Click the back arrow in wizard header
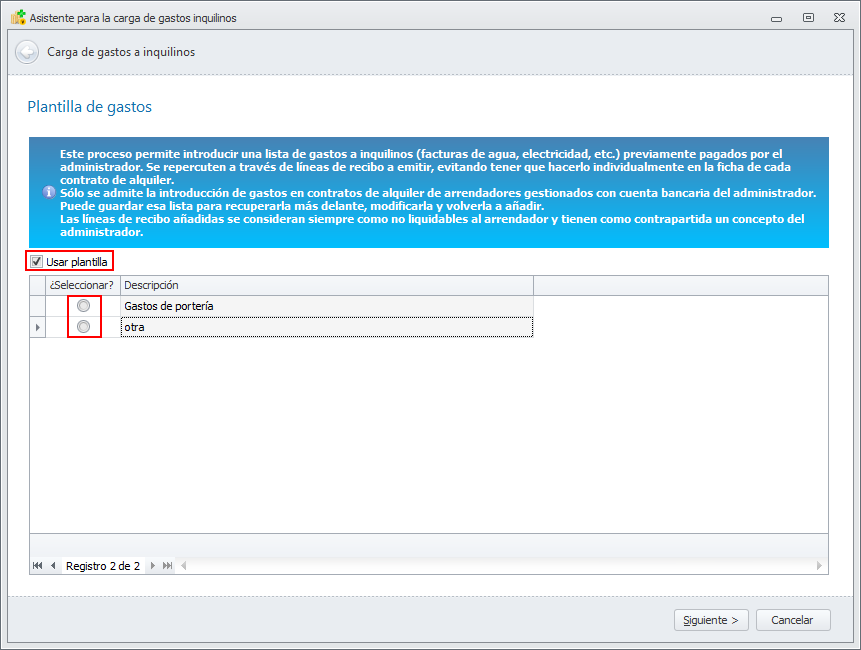Screen dimensions: 861x650 coord(27,52)
